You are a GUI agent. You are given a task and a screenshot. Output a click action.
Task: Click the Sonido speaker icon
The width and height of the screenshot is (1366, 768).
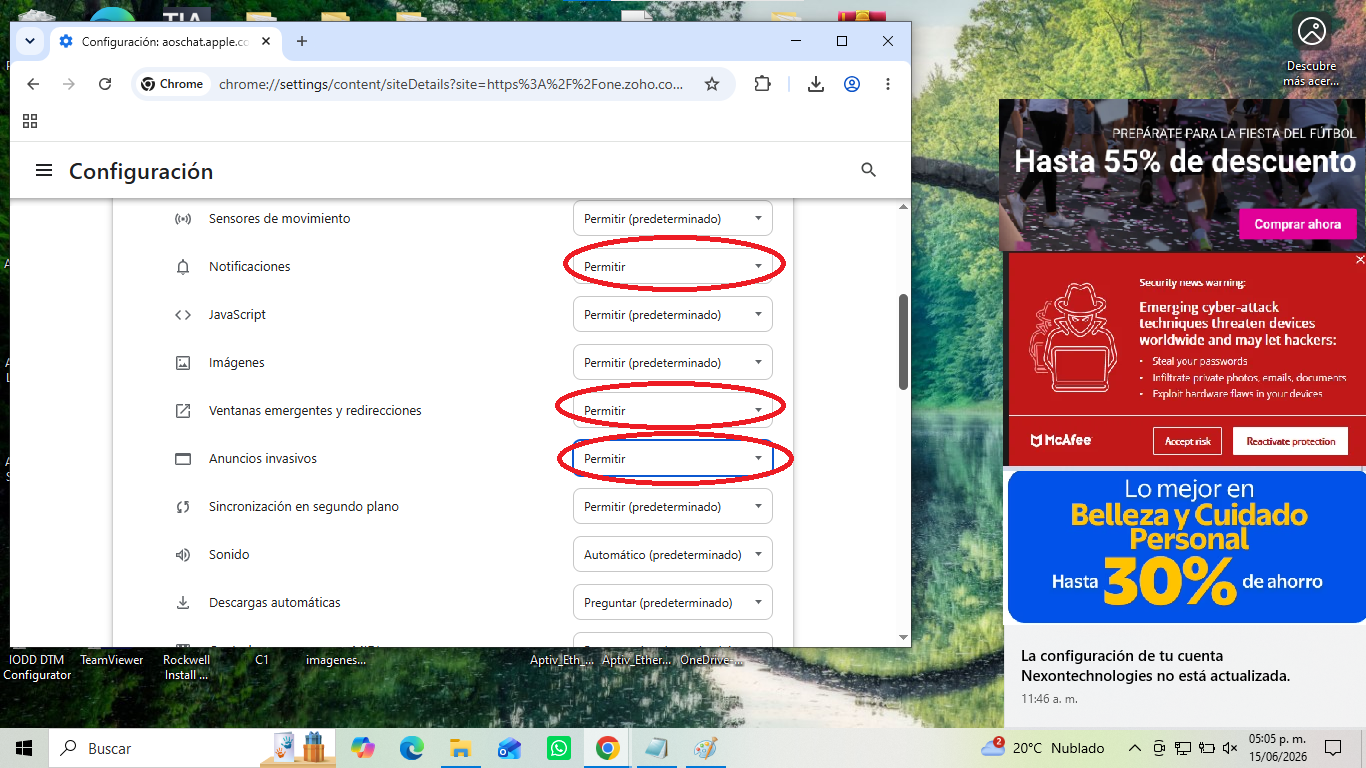click(183, 555)
